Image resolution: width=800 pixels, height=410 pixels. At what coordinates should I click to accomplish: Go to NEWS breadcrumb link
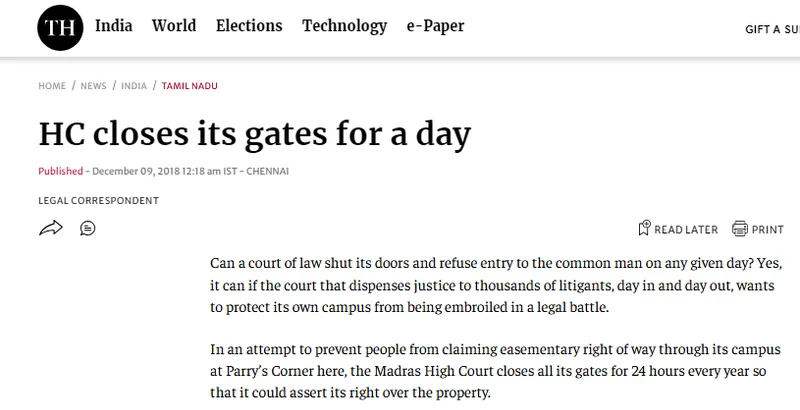[x=93, y=86]
